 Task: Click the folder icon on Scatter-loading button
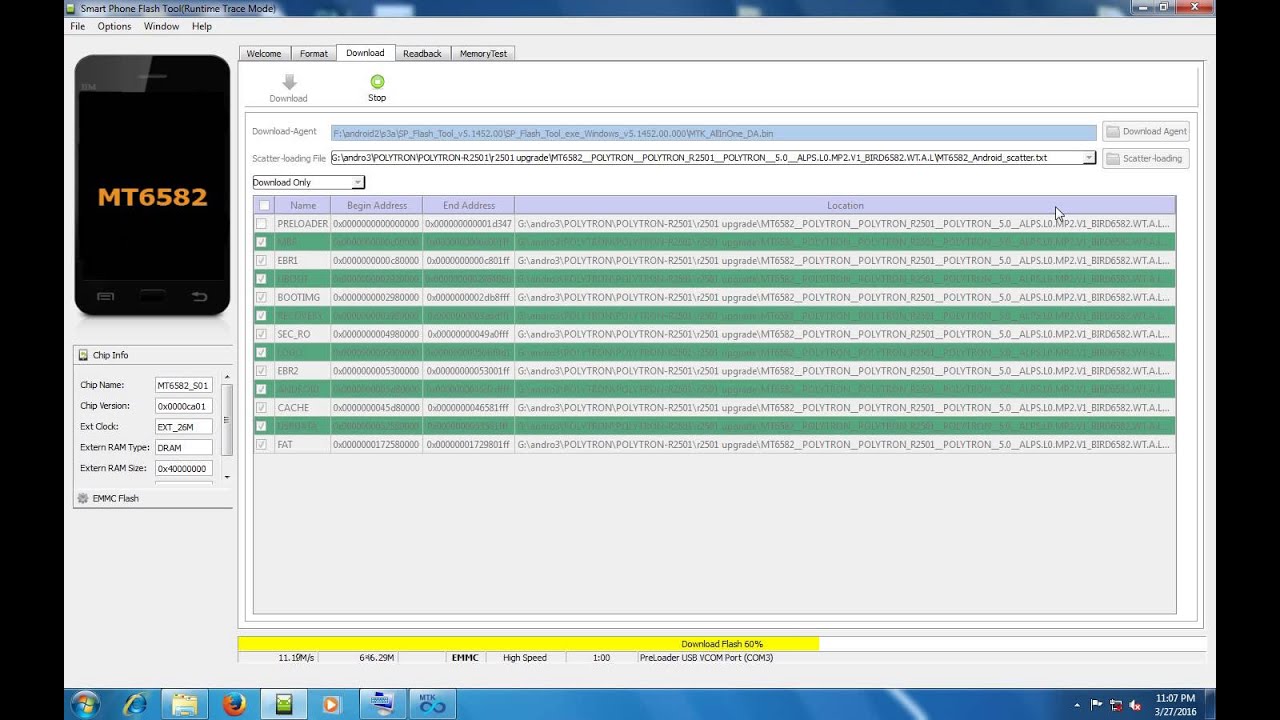click(1113, 158)
